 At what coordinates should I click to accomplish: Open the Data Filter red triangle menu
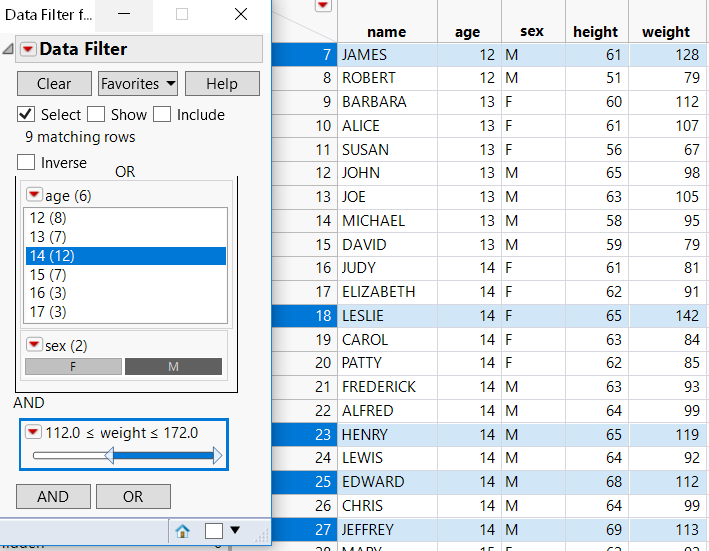tap(28, 49)
